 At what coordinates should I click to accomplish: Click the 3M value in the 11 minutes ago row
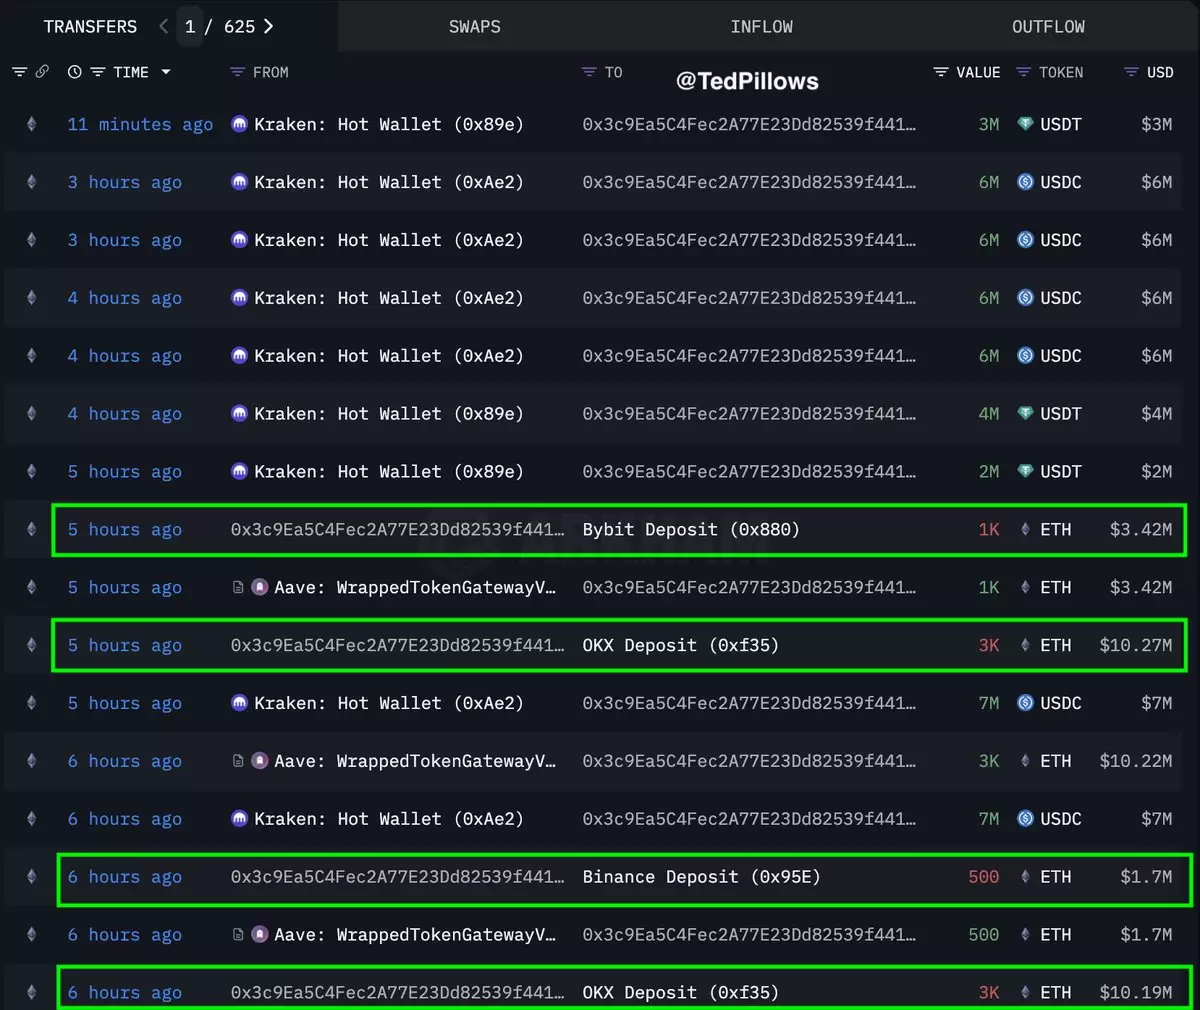click(989, 124)
